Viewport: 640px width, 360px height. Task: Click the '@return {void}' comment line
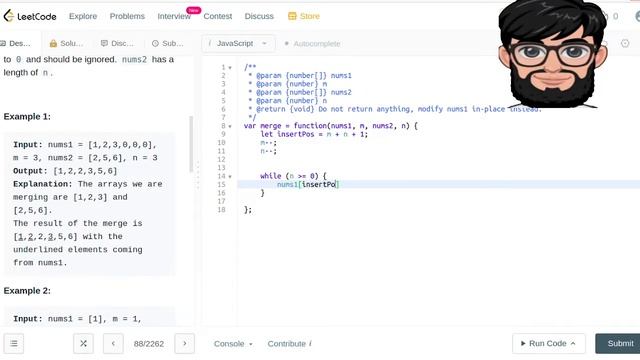(x=394, y=109)
